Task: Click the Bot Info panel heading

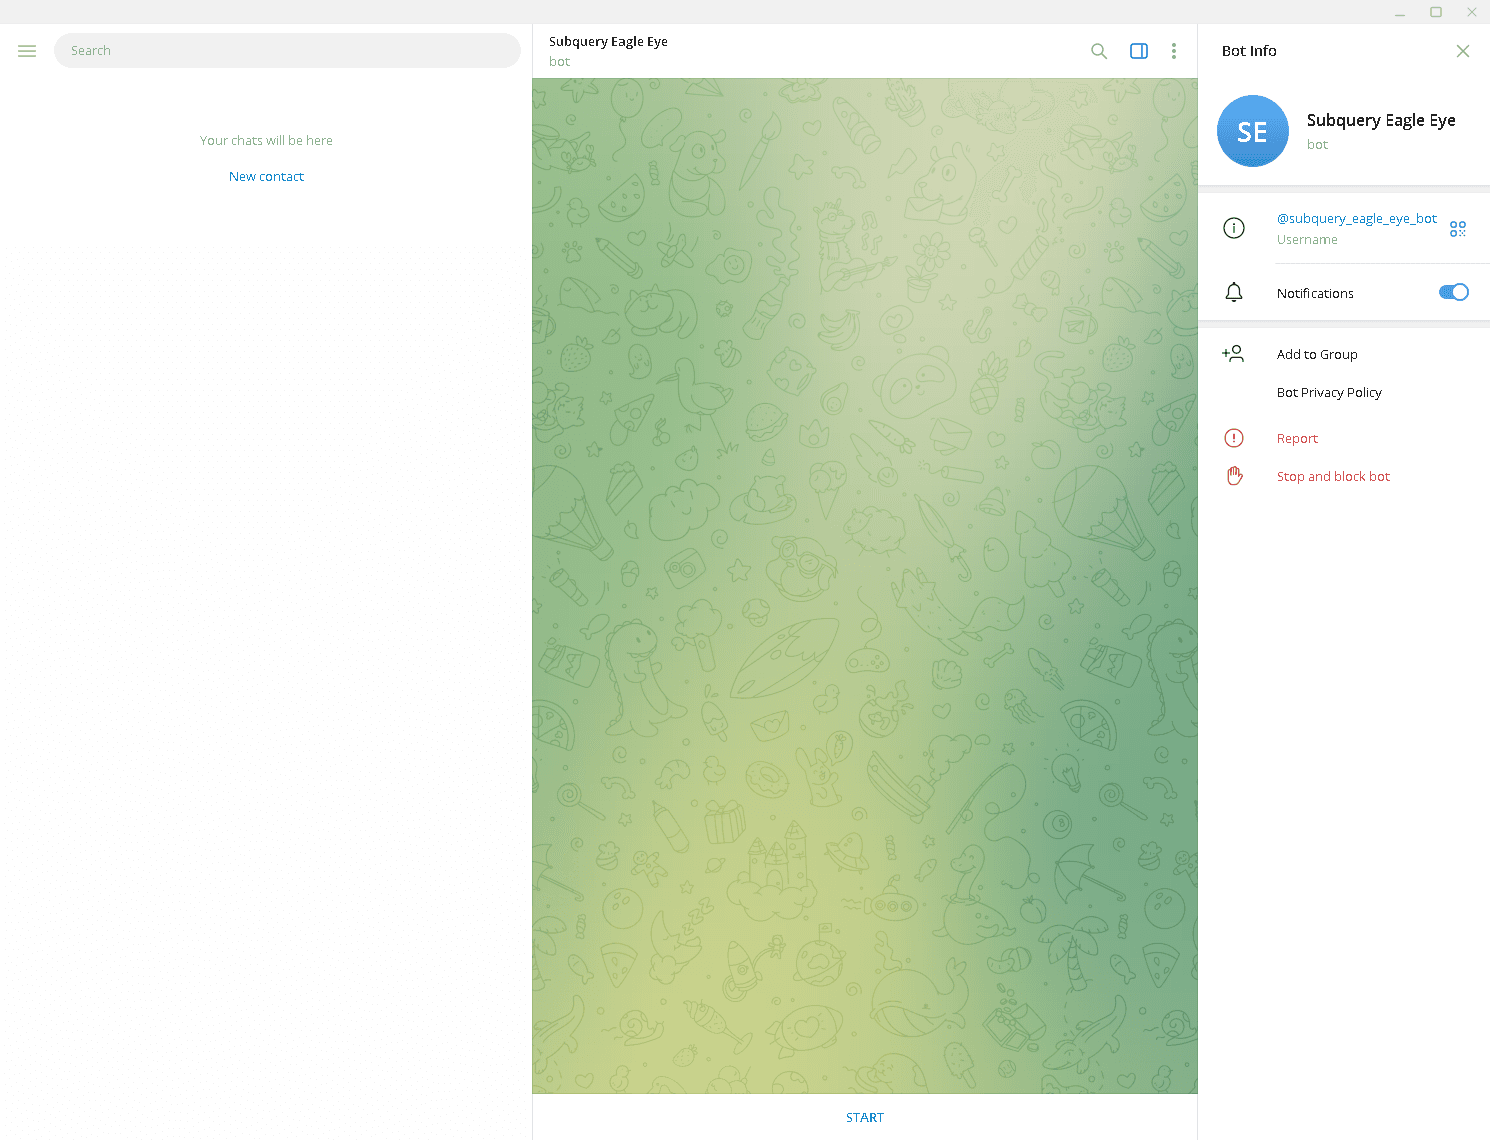Action: [x=1249, y=51]
